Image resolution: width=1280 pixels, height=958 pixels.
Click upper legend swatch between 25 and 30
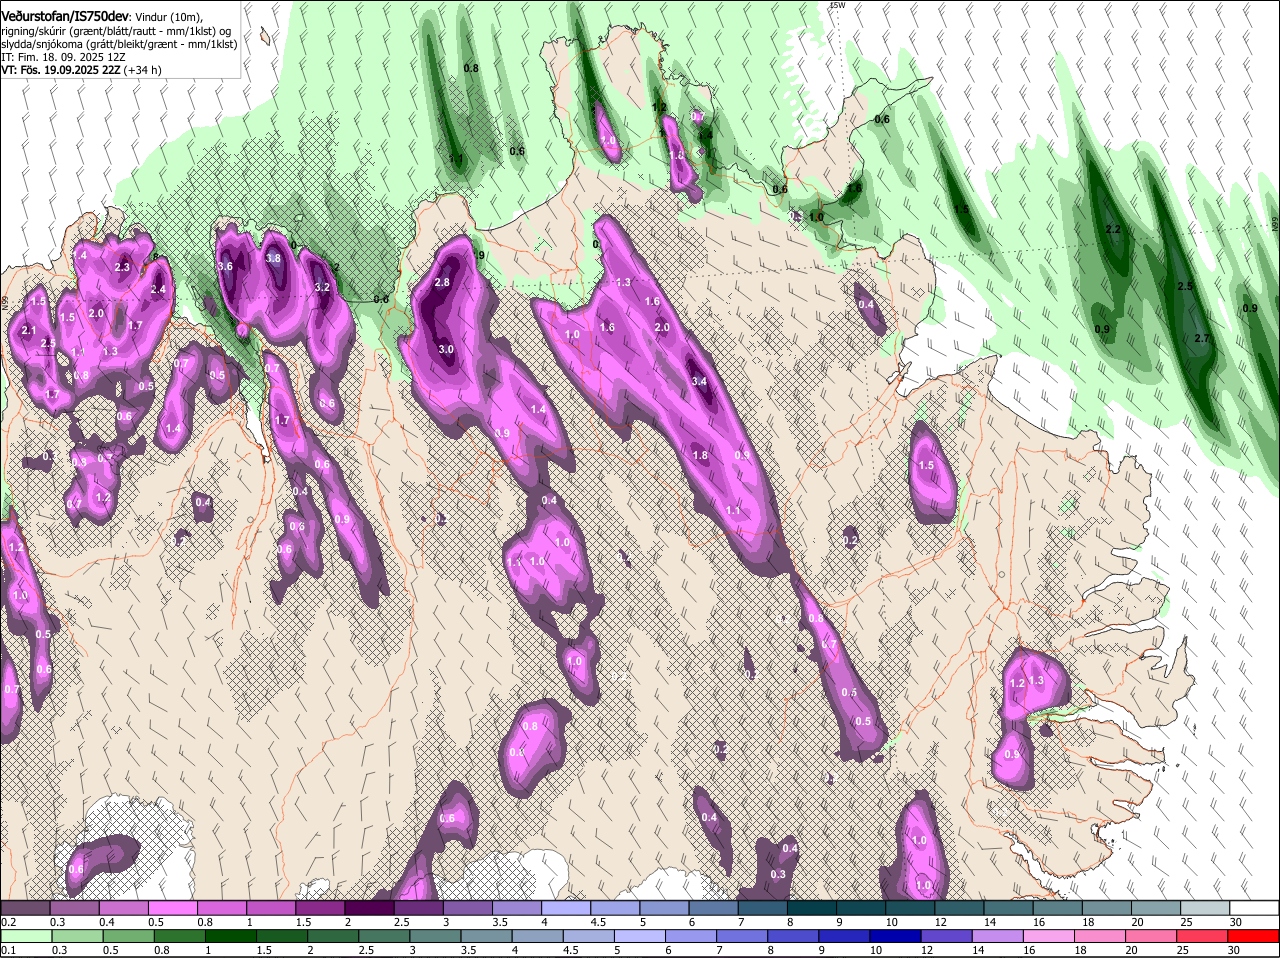[1205, 907]
